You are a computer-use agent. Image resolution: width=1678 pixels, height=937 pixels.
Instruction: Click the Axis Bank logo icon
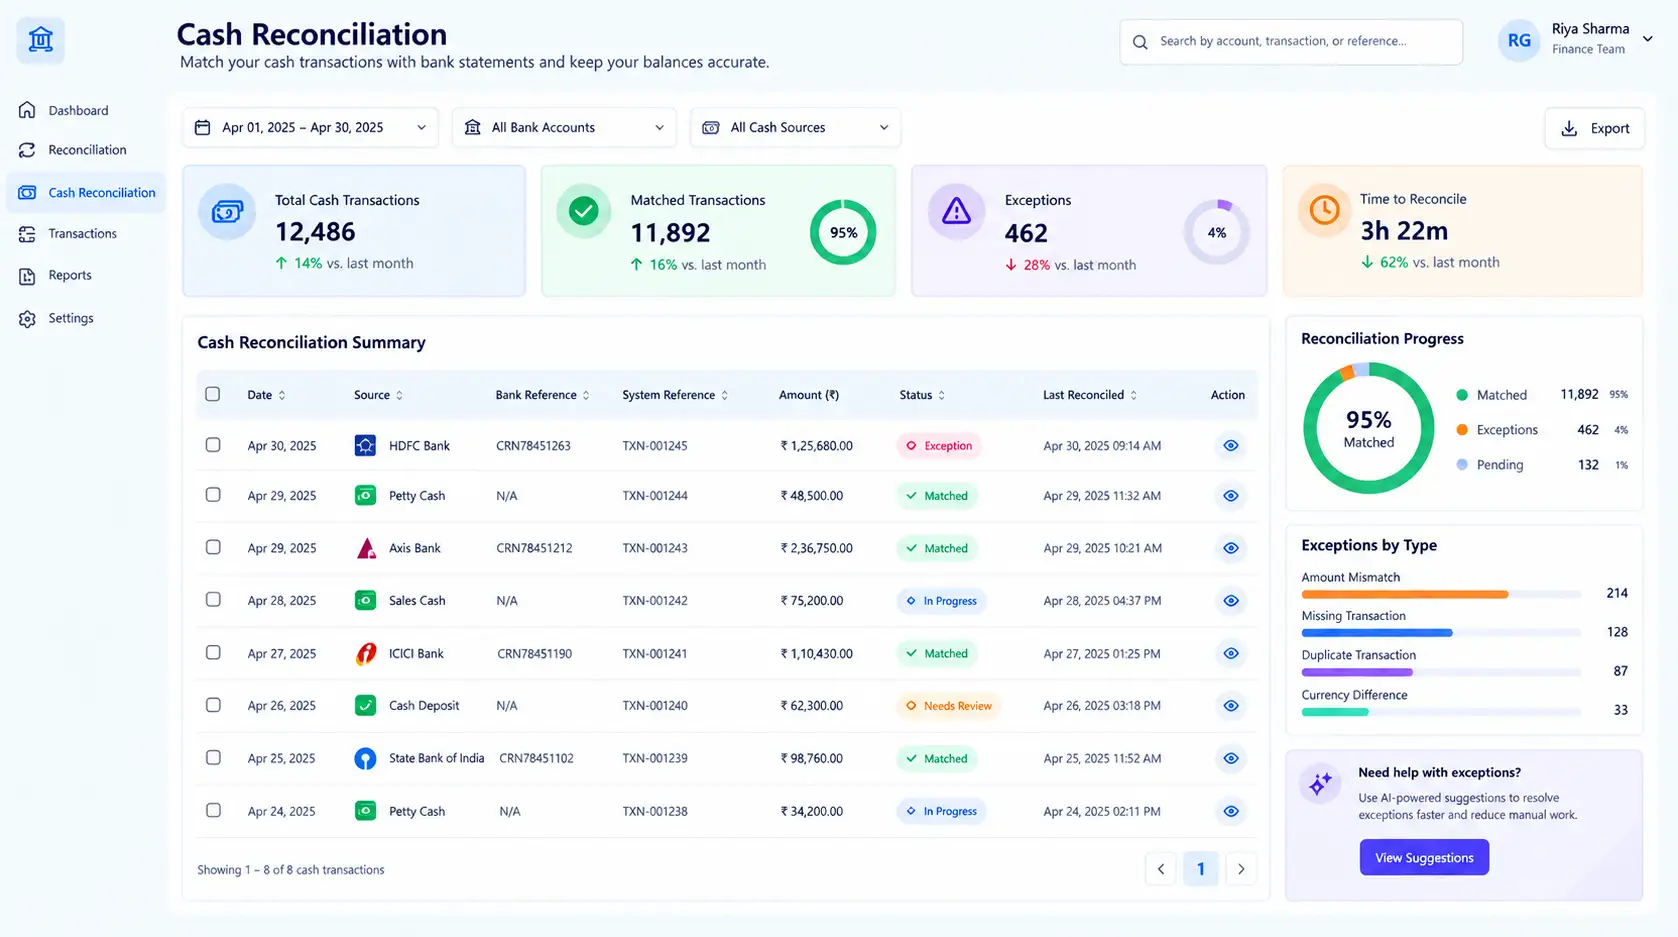[x=366, y=548]
